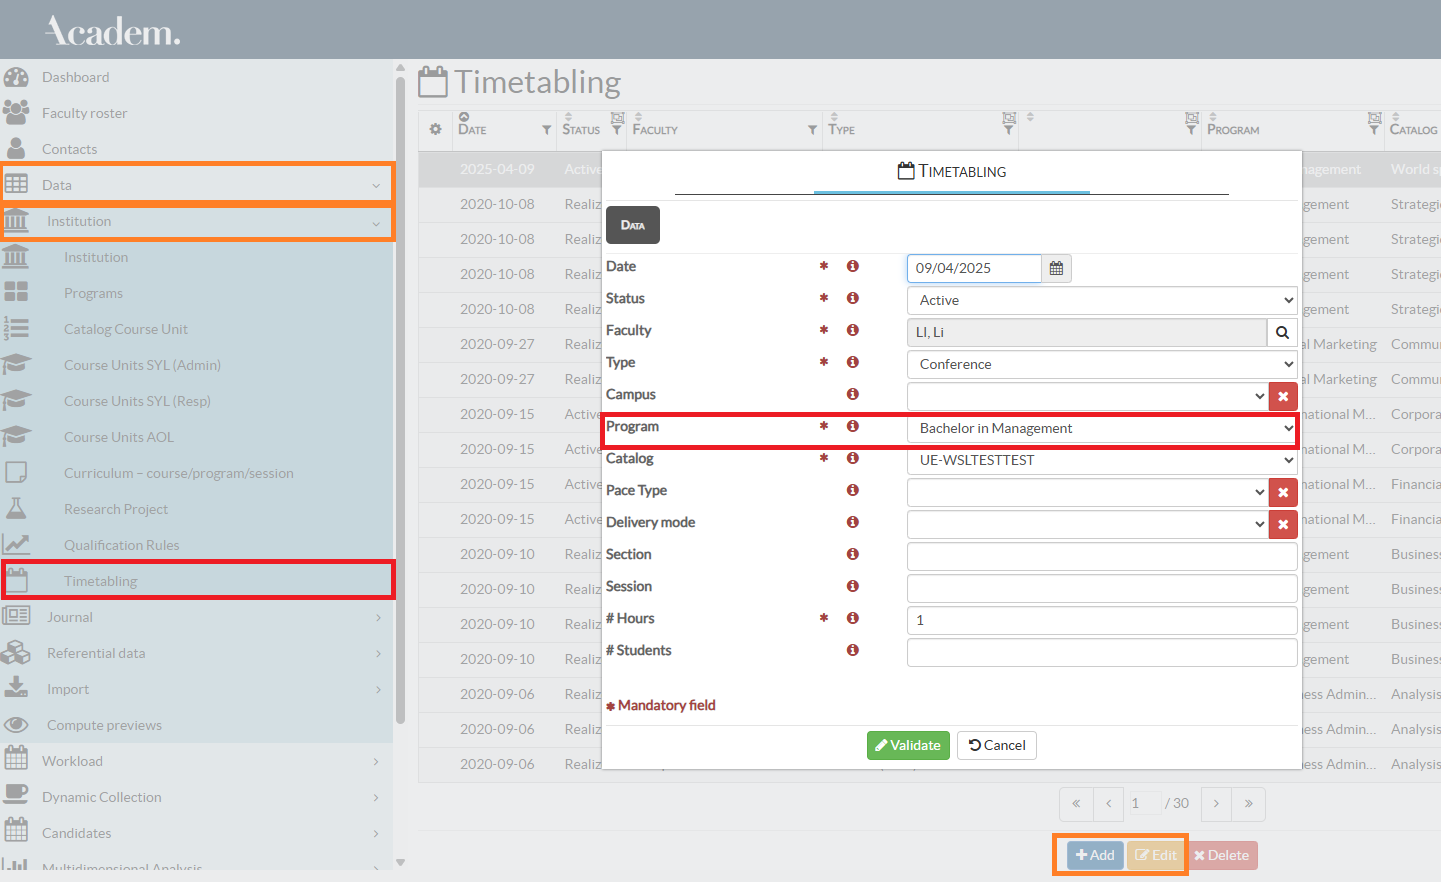Screen dimensions: 1441x882
Task: Click the filter icon on Date column
Action: pyautogui.click(x=546, y=130)
